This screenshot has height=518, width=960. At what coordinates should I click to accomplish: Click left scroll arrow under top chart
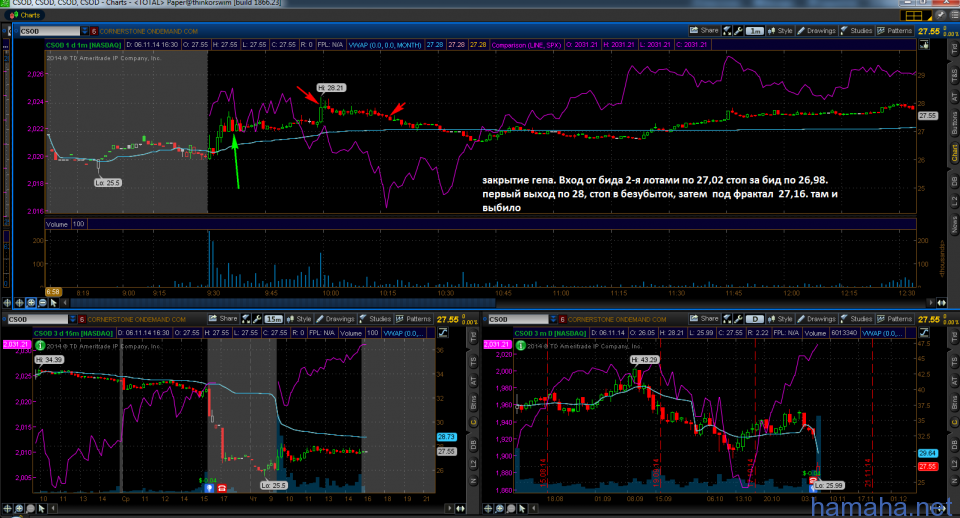tap(65, 302)
